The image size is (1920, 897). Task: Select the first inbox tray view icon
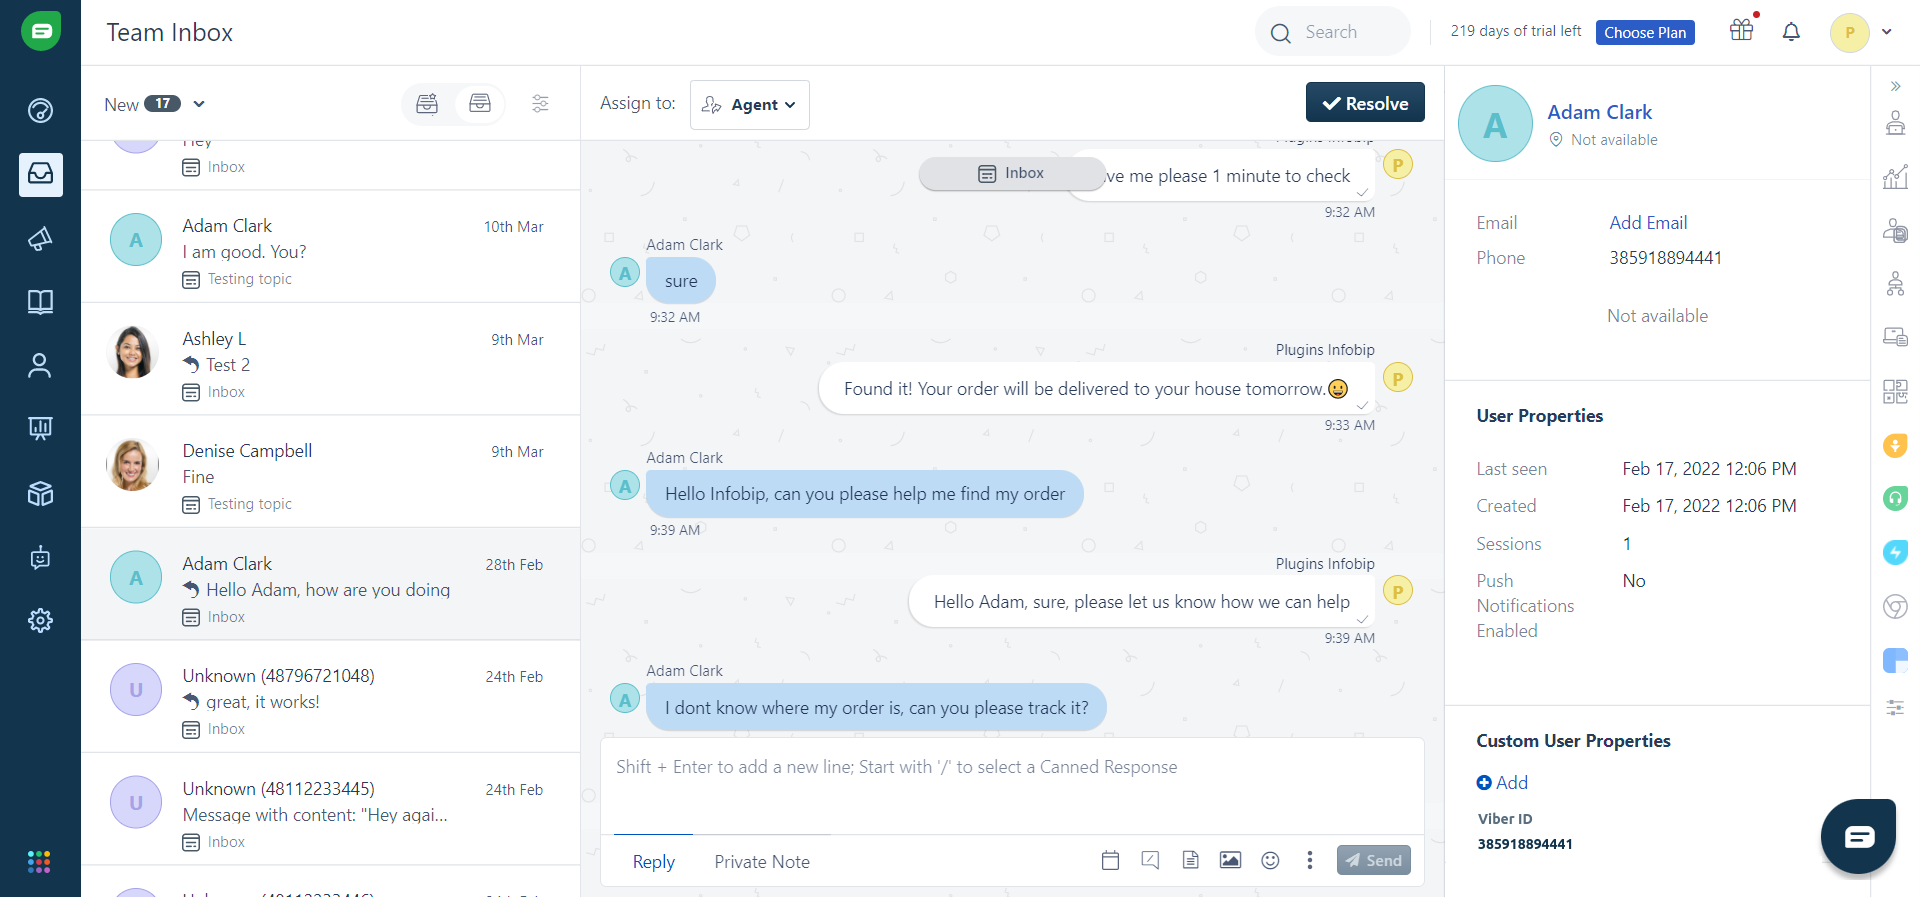pyautogui.click(x=427, y=103)
